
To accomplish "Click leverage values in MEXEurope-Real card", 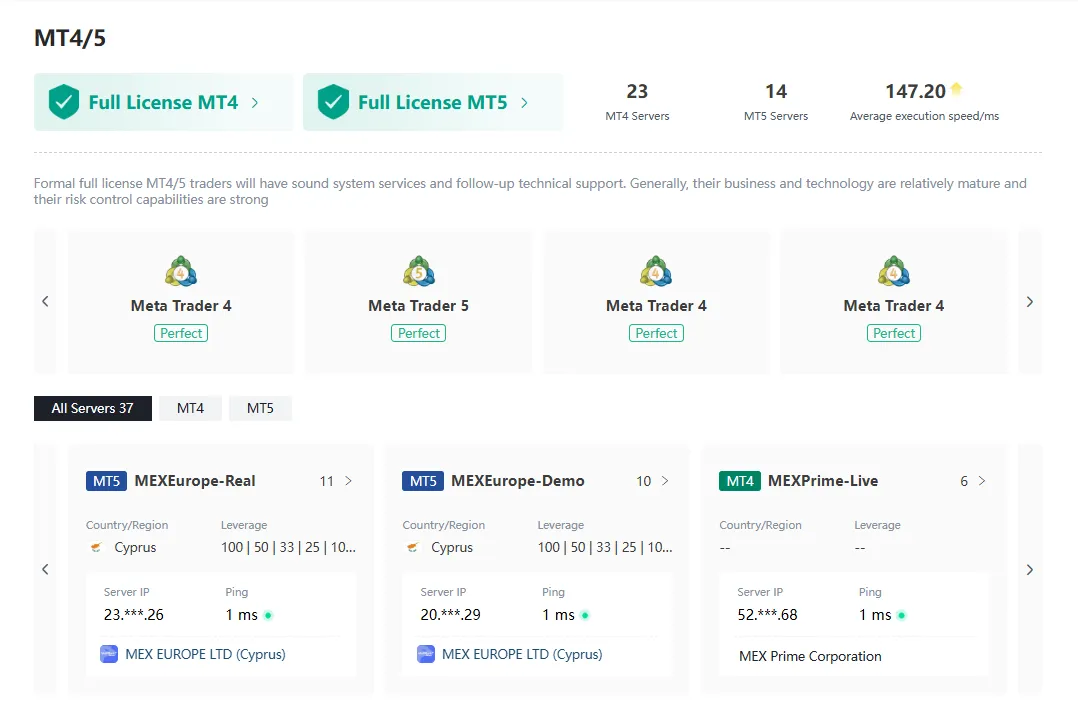I will [288, 547].
